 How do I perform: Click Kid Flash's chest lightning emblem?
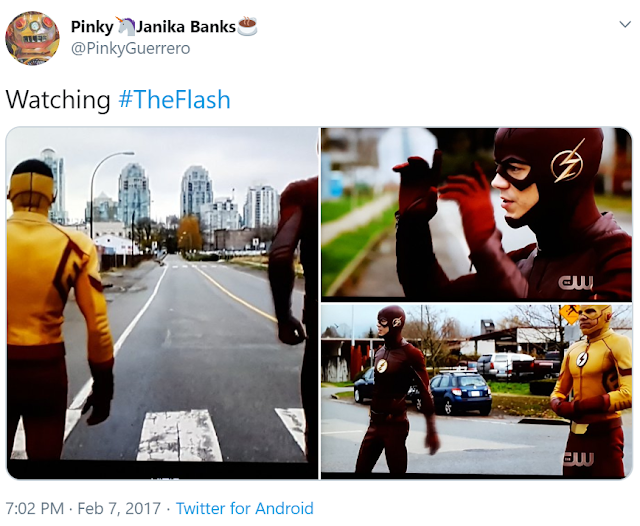(582, 359)
